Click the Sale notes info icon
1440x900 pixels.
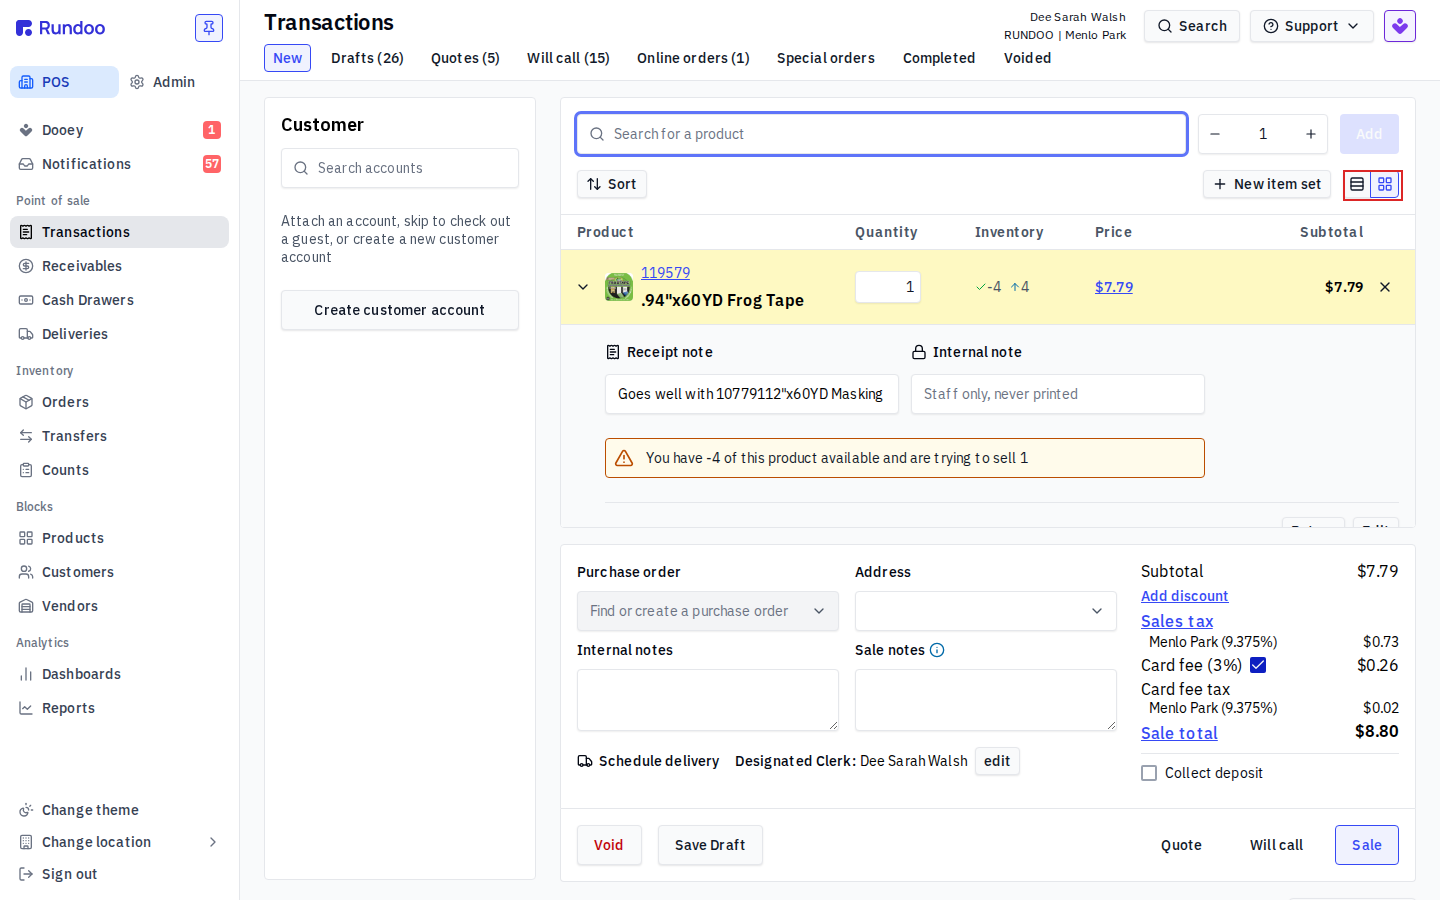(937, 650)
